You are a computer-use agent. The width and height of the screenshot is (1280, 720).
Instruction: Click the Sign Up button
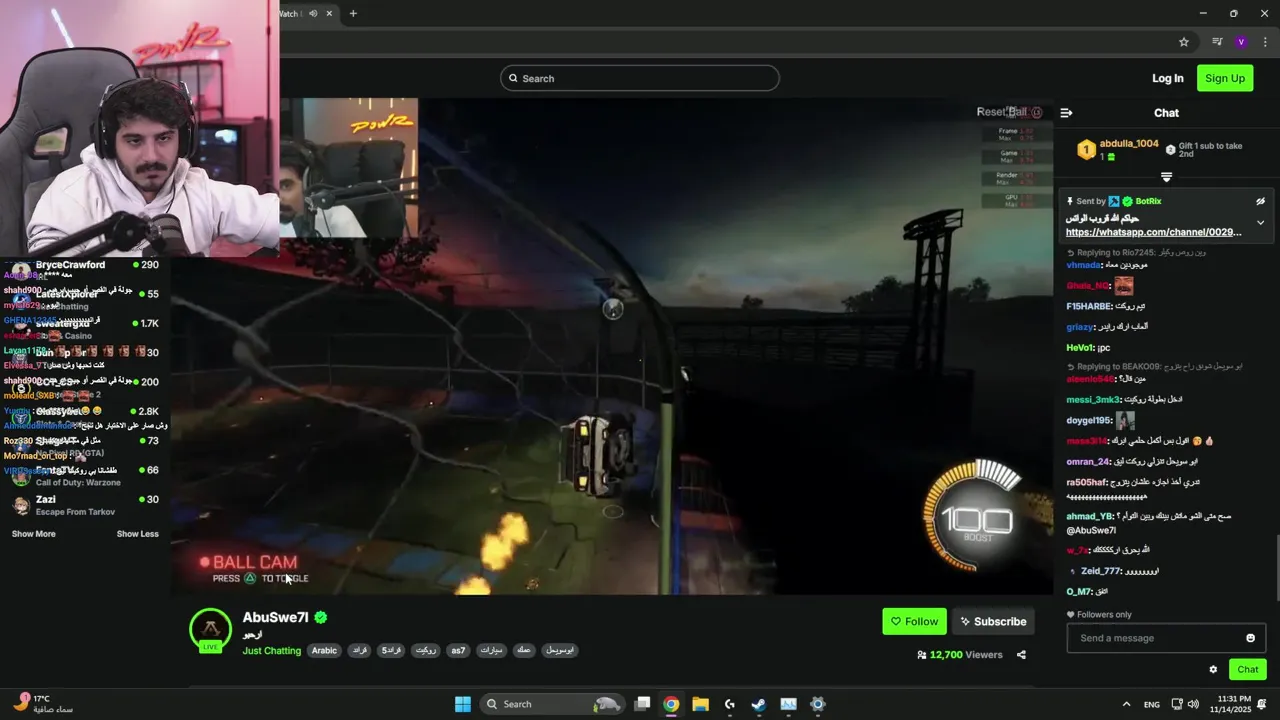pyautogui.click(x=1225, y=78)
